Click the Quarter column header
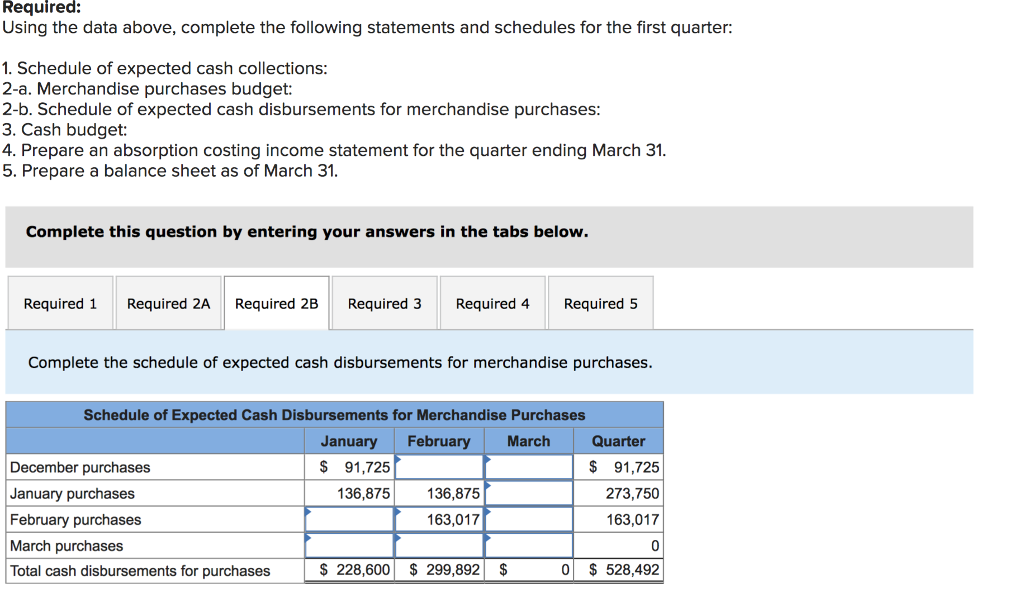Viewport: 1024px width, 598px height. (618, 440)
